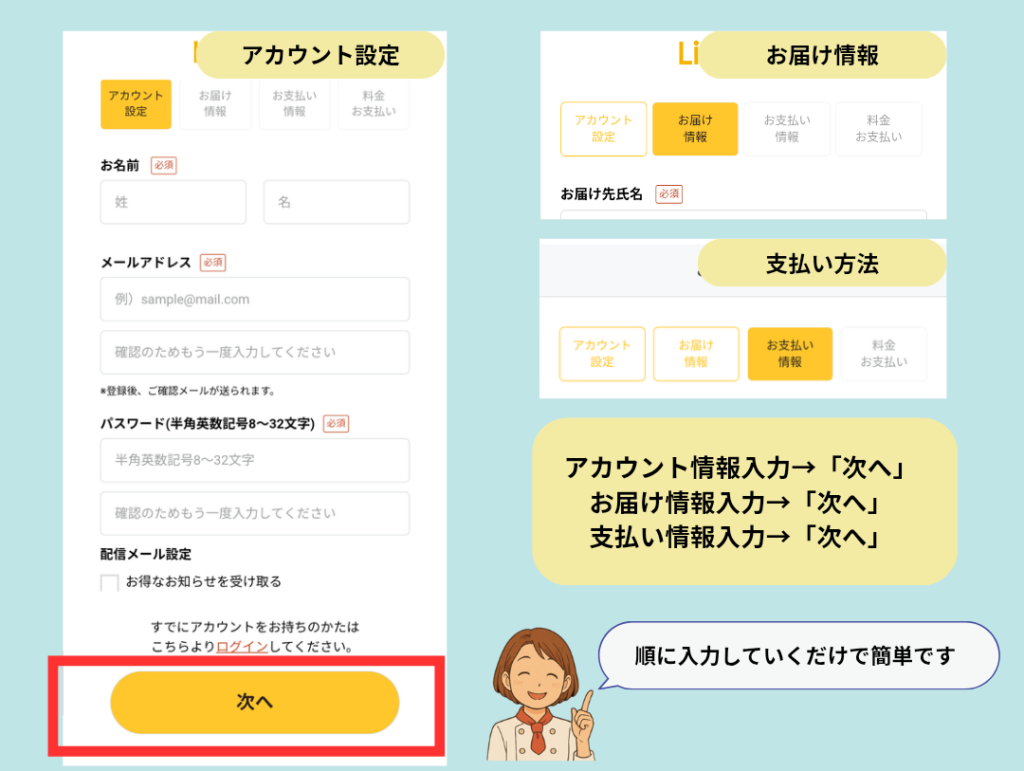
Task: Select お届け情報 tab on payment screen
Action: click(696, 354)
